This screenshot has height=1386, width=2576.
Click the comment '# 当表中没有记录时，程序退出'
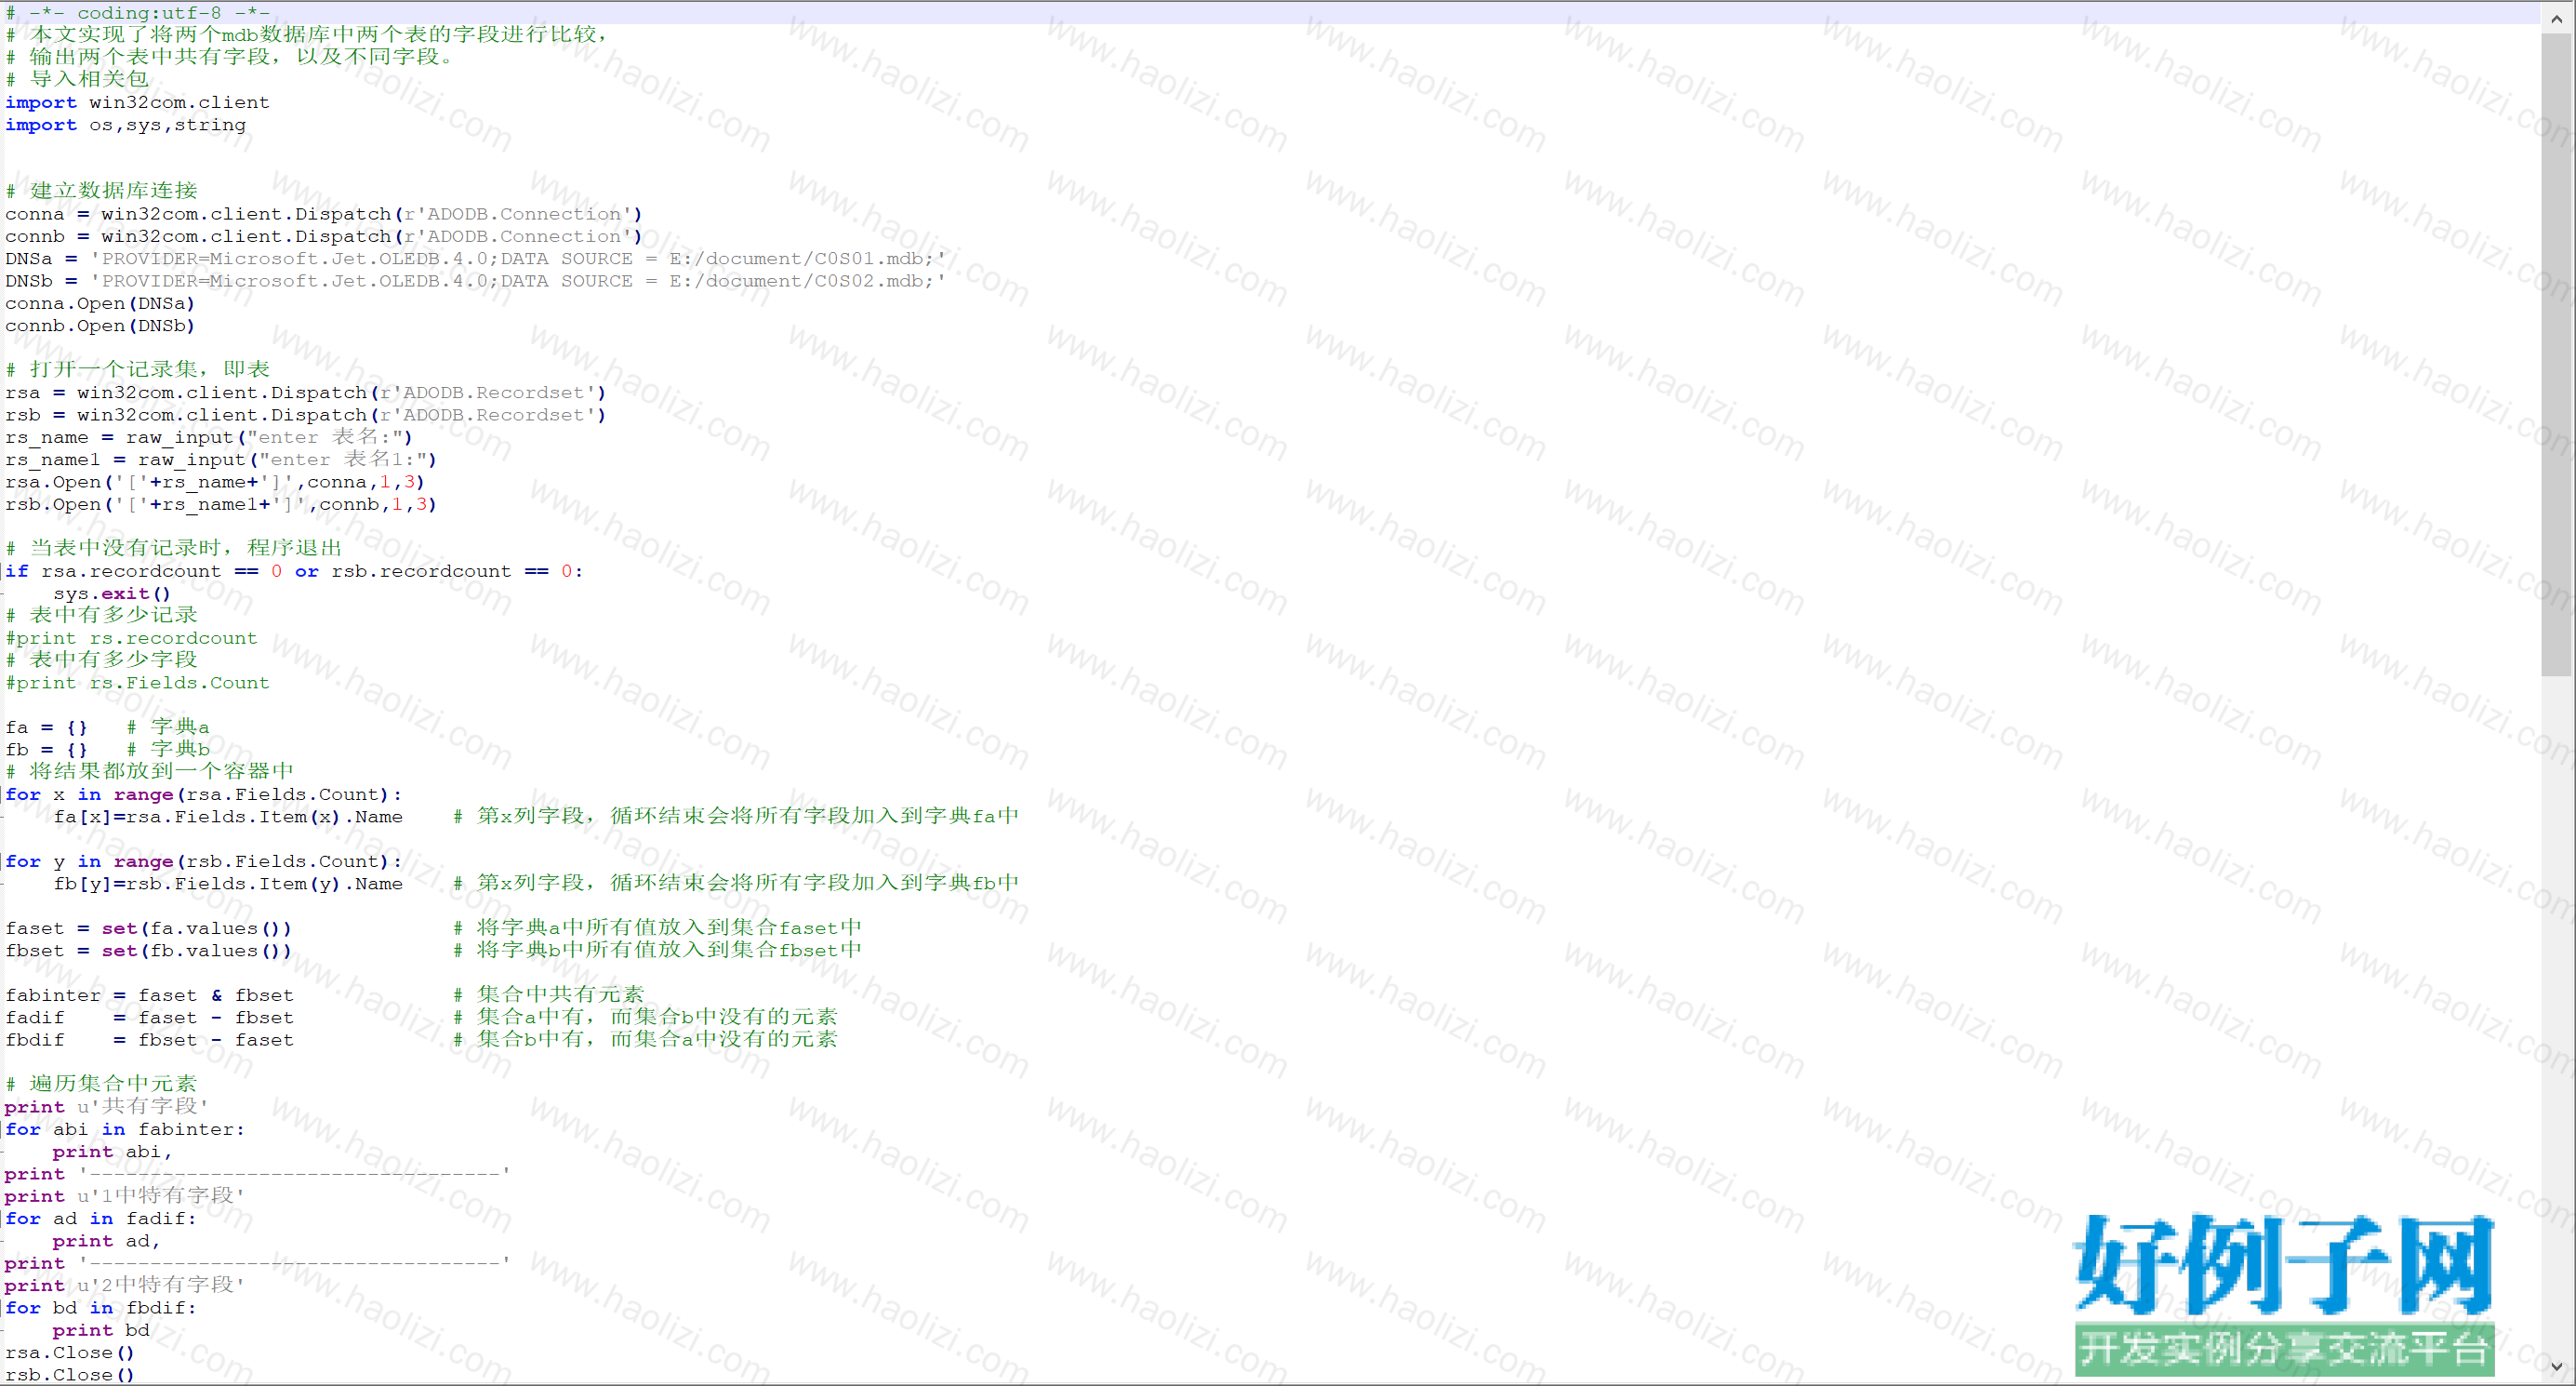[x=174, y=548]
